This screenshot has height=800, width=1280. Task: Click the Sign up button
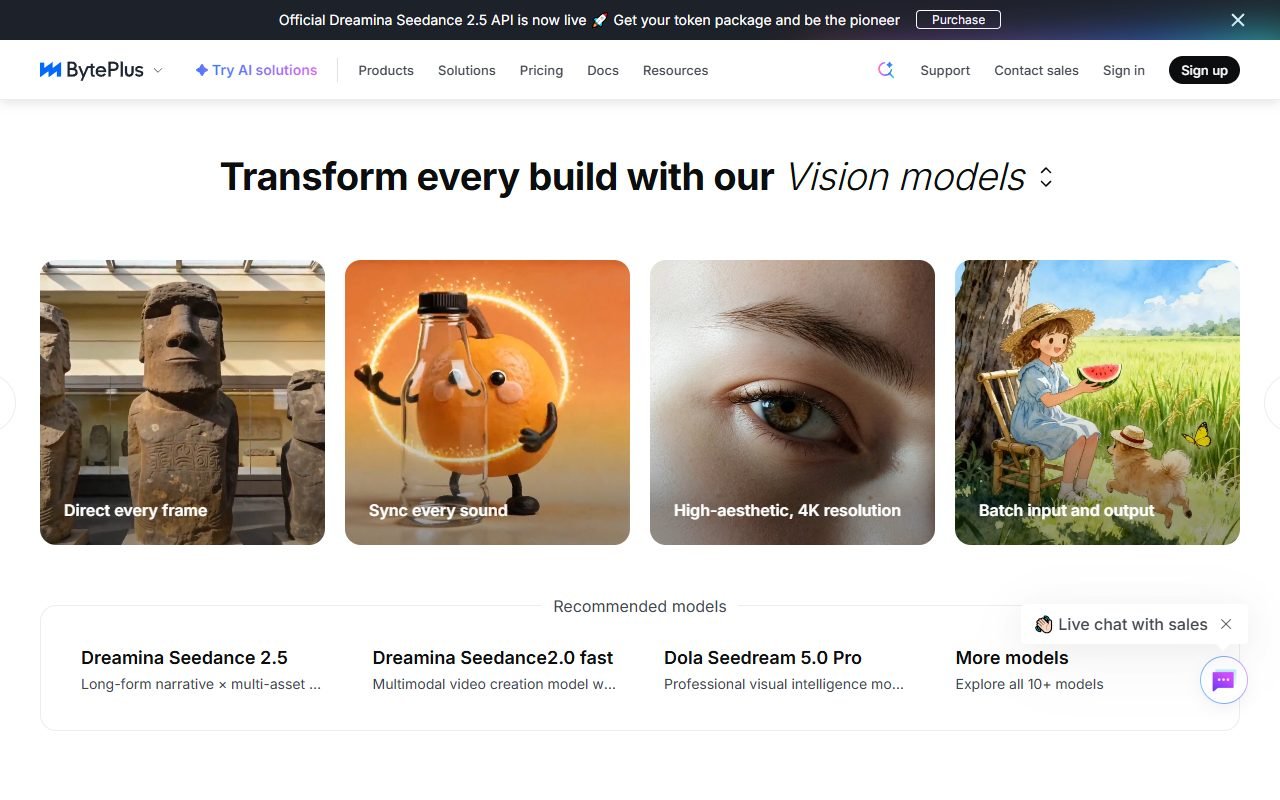tap(1204, 70)
